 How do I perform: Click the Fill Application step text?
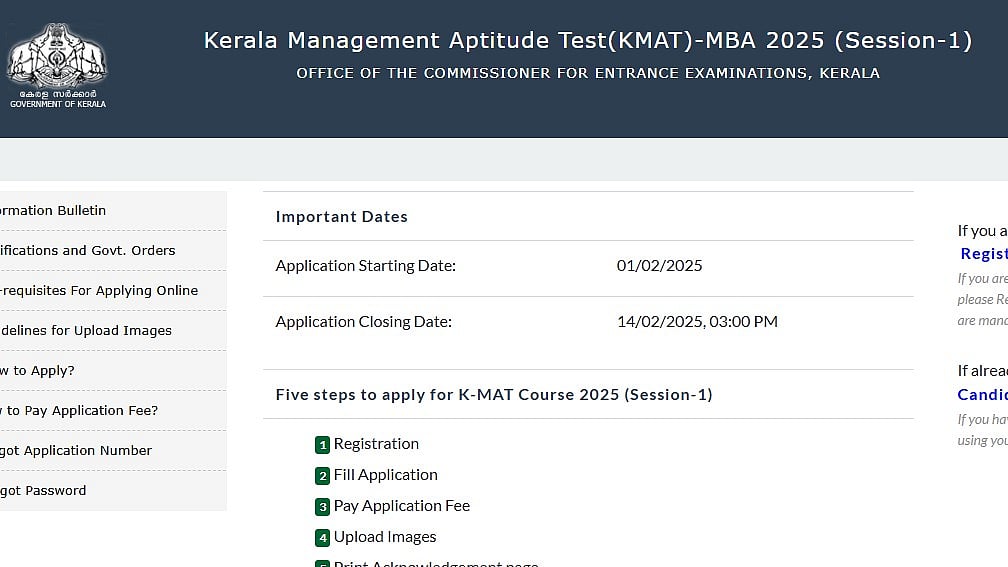click(x=385, y=475)
